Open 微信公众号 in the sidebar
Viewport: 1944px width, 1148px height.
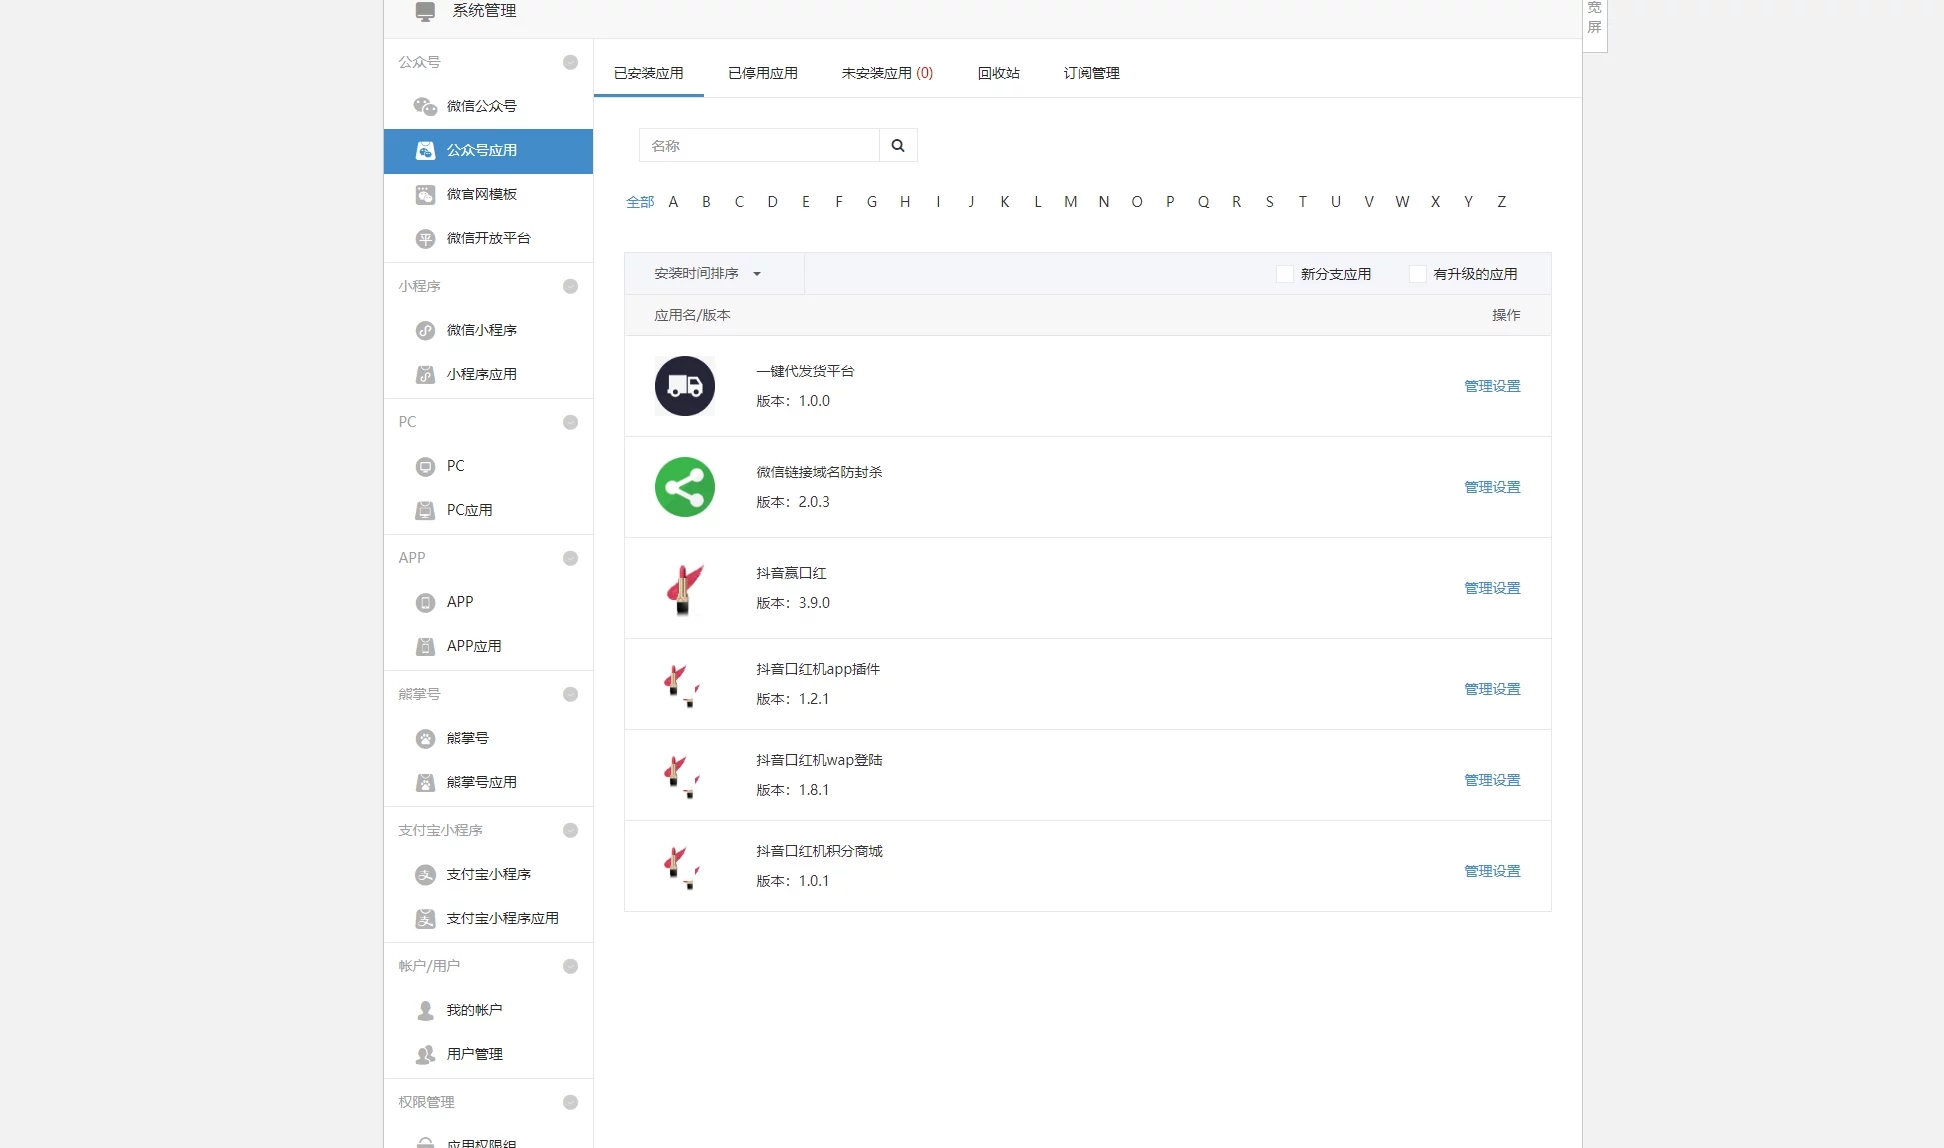click(x=480, y=106)
